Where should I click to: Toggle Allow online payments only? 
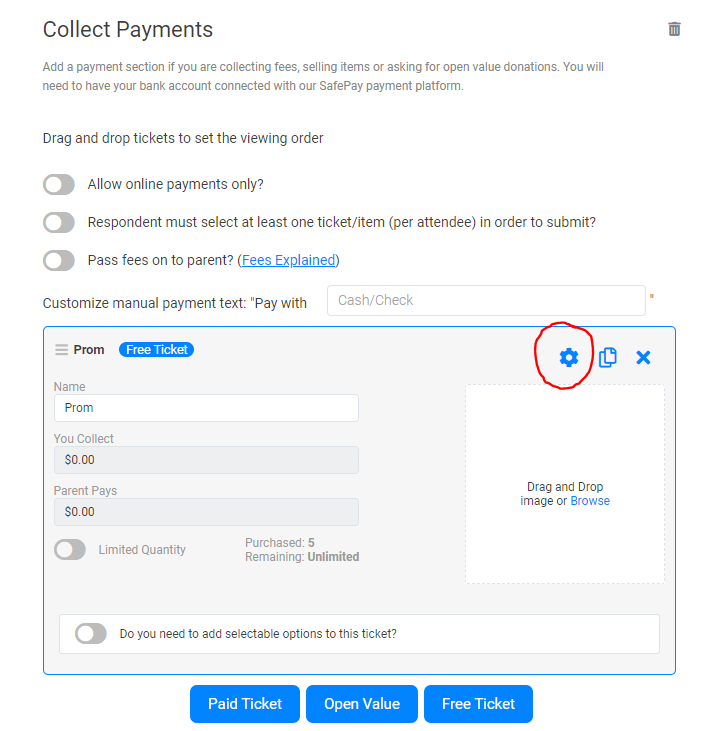tap(59, 184)
